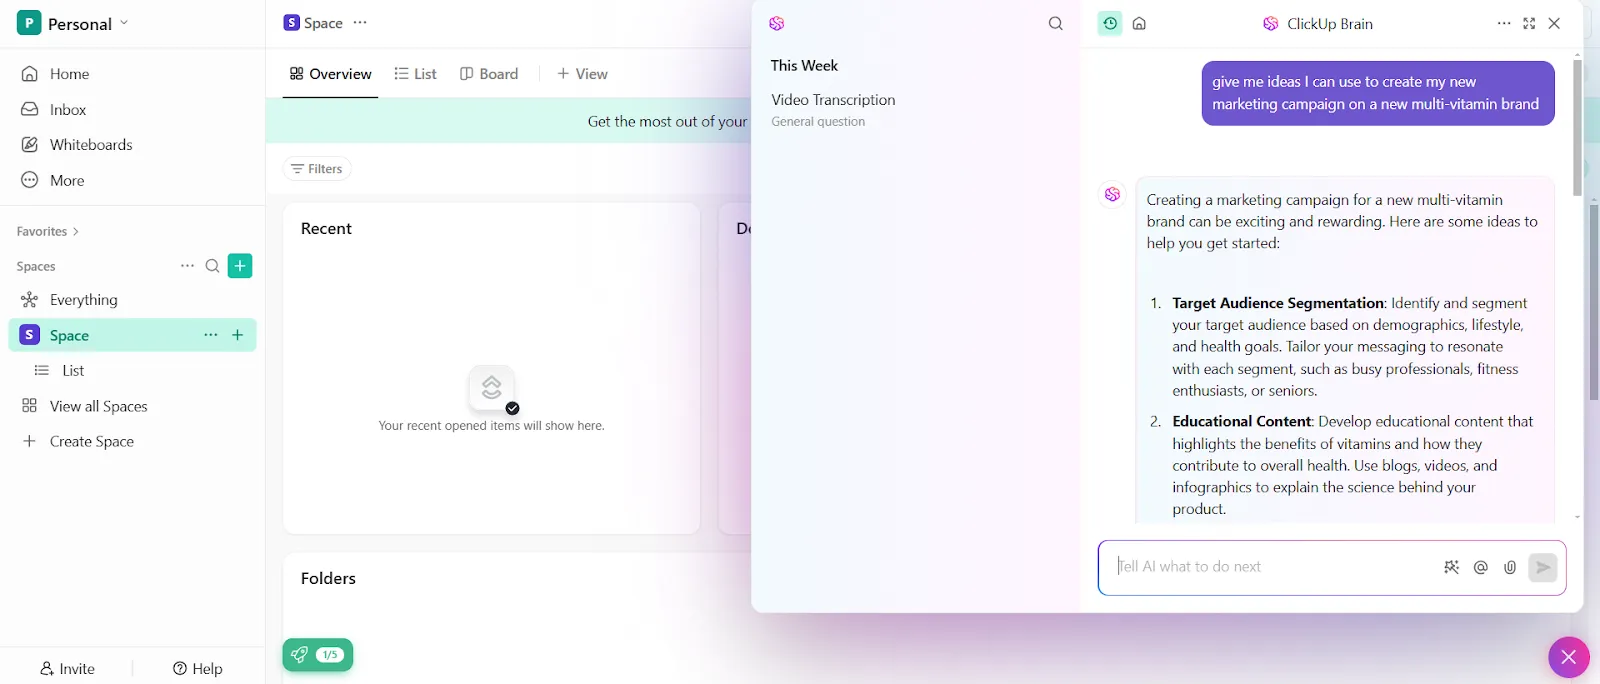Toggle the chat history panel icon
The image size is (1600, 684).
(1110, 23)
